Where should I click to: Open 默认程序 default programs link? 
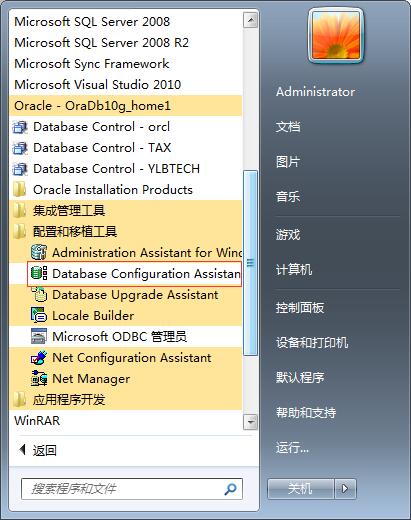[300, 378]
